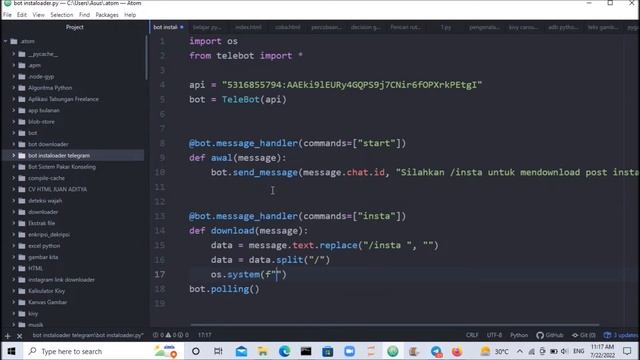Expand the CV HTML JUAN ADITYA folder
Viewport: 640px width, 360px height.
[x=13, y=189]
